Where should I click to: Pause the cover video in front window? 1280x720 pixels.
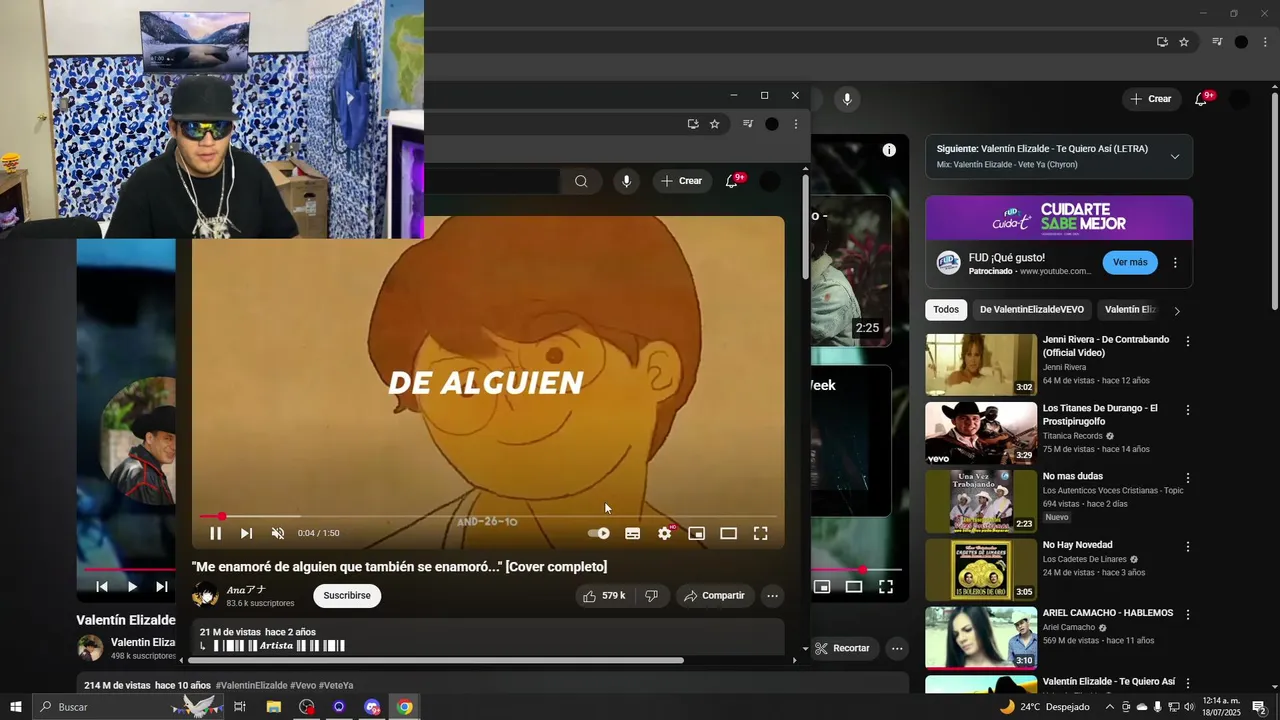[x=215, y=533]
